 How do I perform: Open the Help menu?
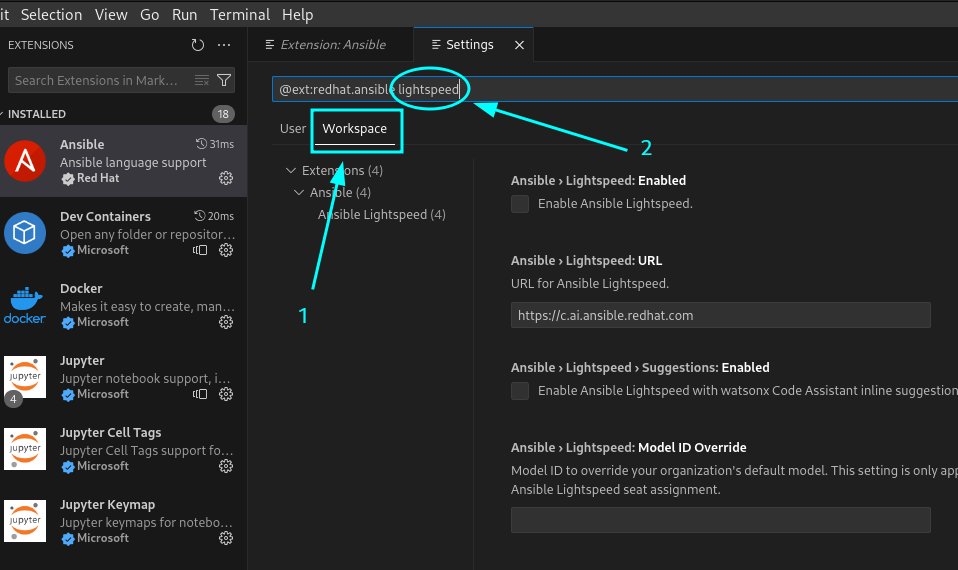click(x=298, y=15)
